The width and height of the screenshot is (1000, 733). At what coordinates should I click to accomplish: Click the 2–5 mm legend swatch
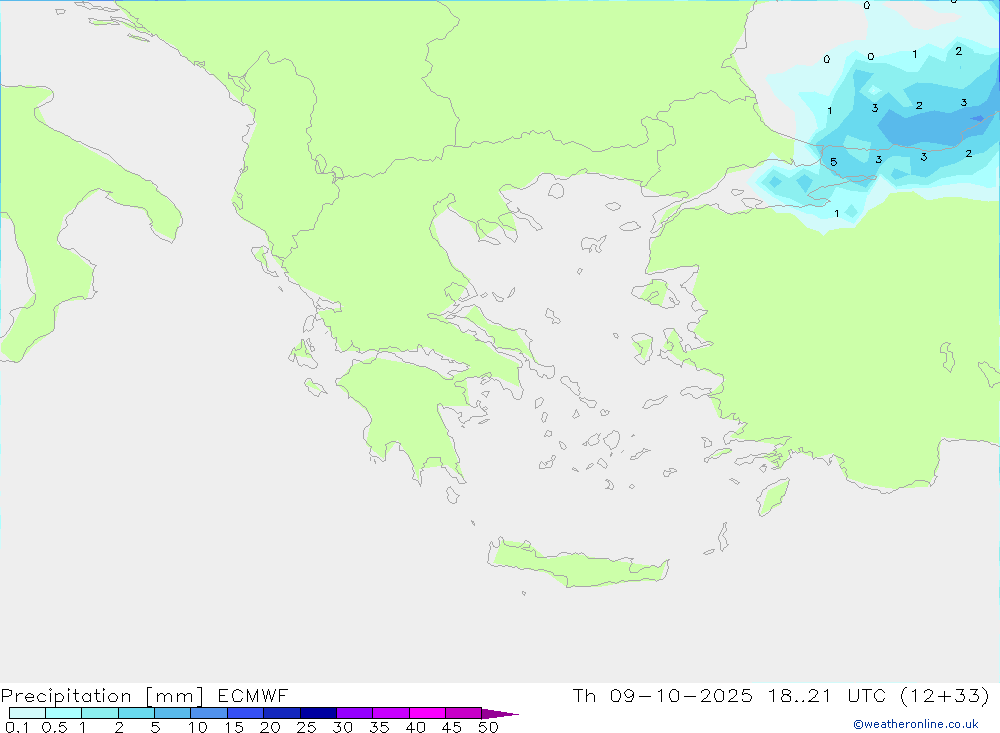pos(136,713)
